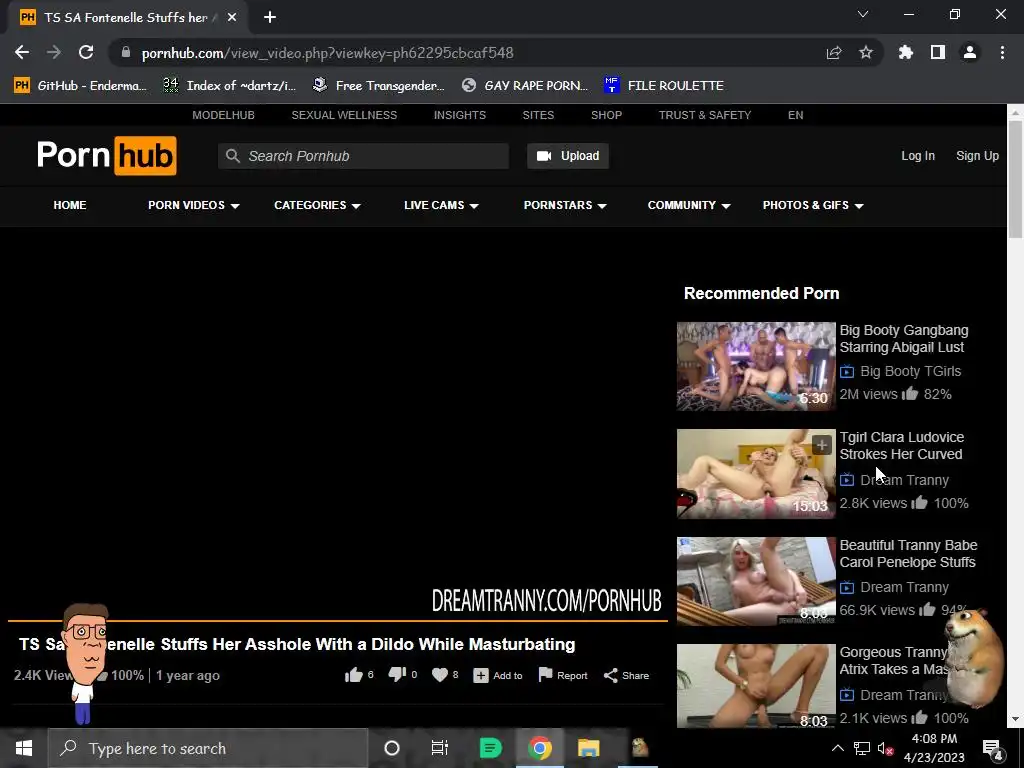This screenshot has width=1024, height=768.
Task: Go back to the previous page
Action: [x=22, y=52]
